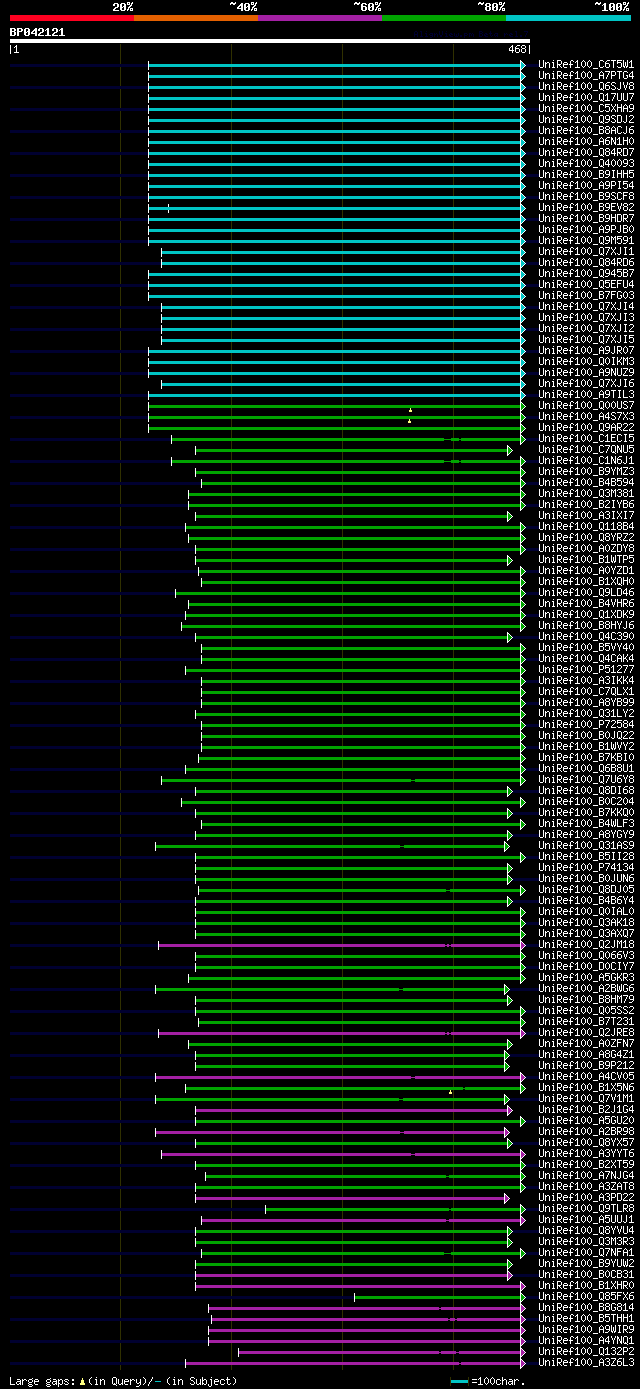Viewport: 640px width, 1389px height.
Task: Select the UniRef100_A3Z6L3 label
Action: point(586,1362)
